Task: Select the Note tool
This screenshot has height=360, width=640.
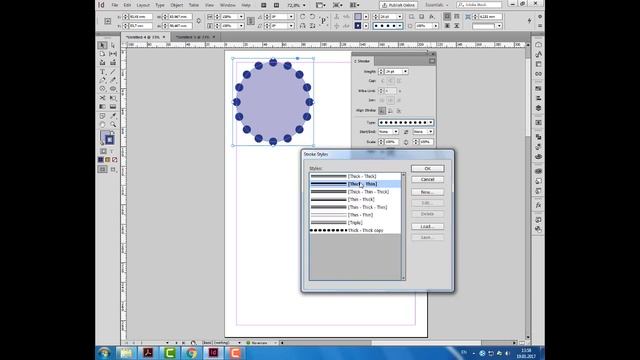Action: [x=102, y=116]
